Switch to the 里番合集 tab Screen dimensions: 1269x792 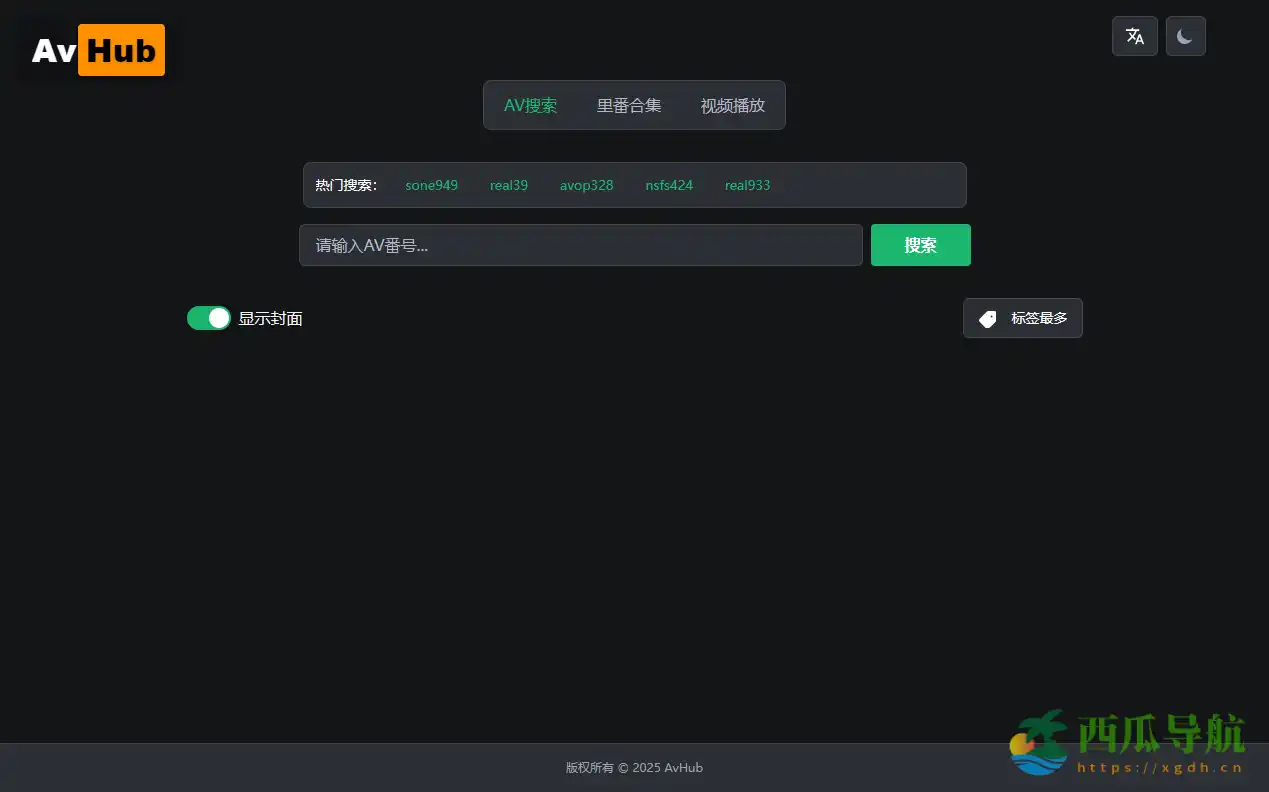[x=629, y=105]
